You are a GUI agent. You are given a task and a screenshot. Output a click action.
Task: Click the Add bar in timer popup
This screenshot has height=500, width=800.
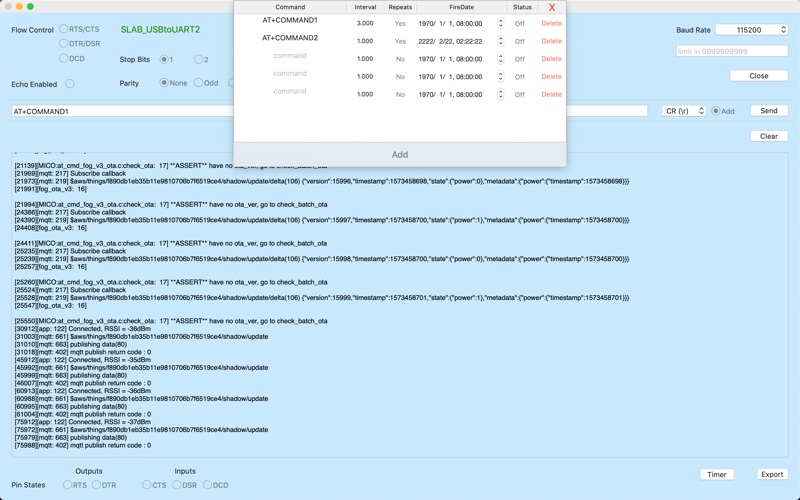(400, 155)
